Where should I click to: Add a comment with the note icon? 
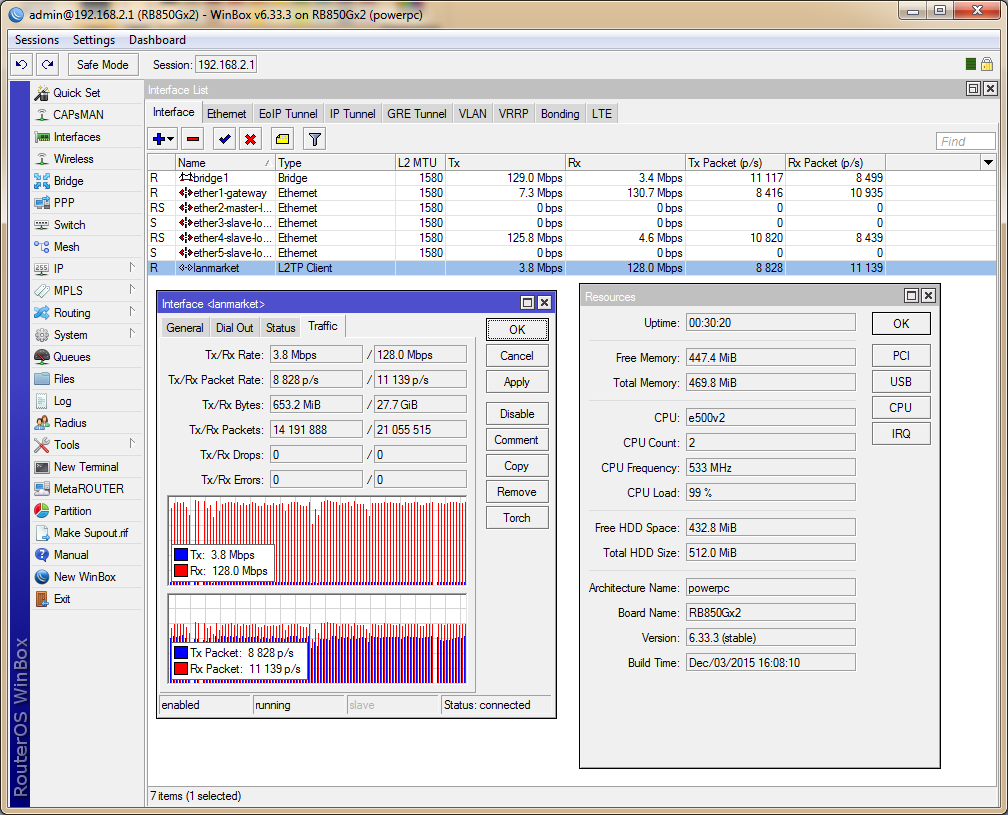coord(281,138)
